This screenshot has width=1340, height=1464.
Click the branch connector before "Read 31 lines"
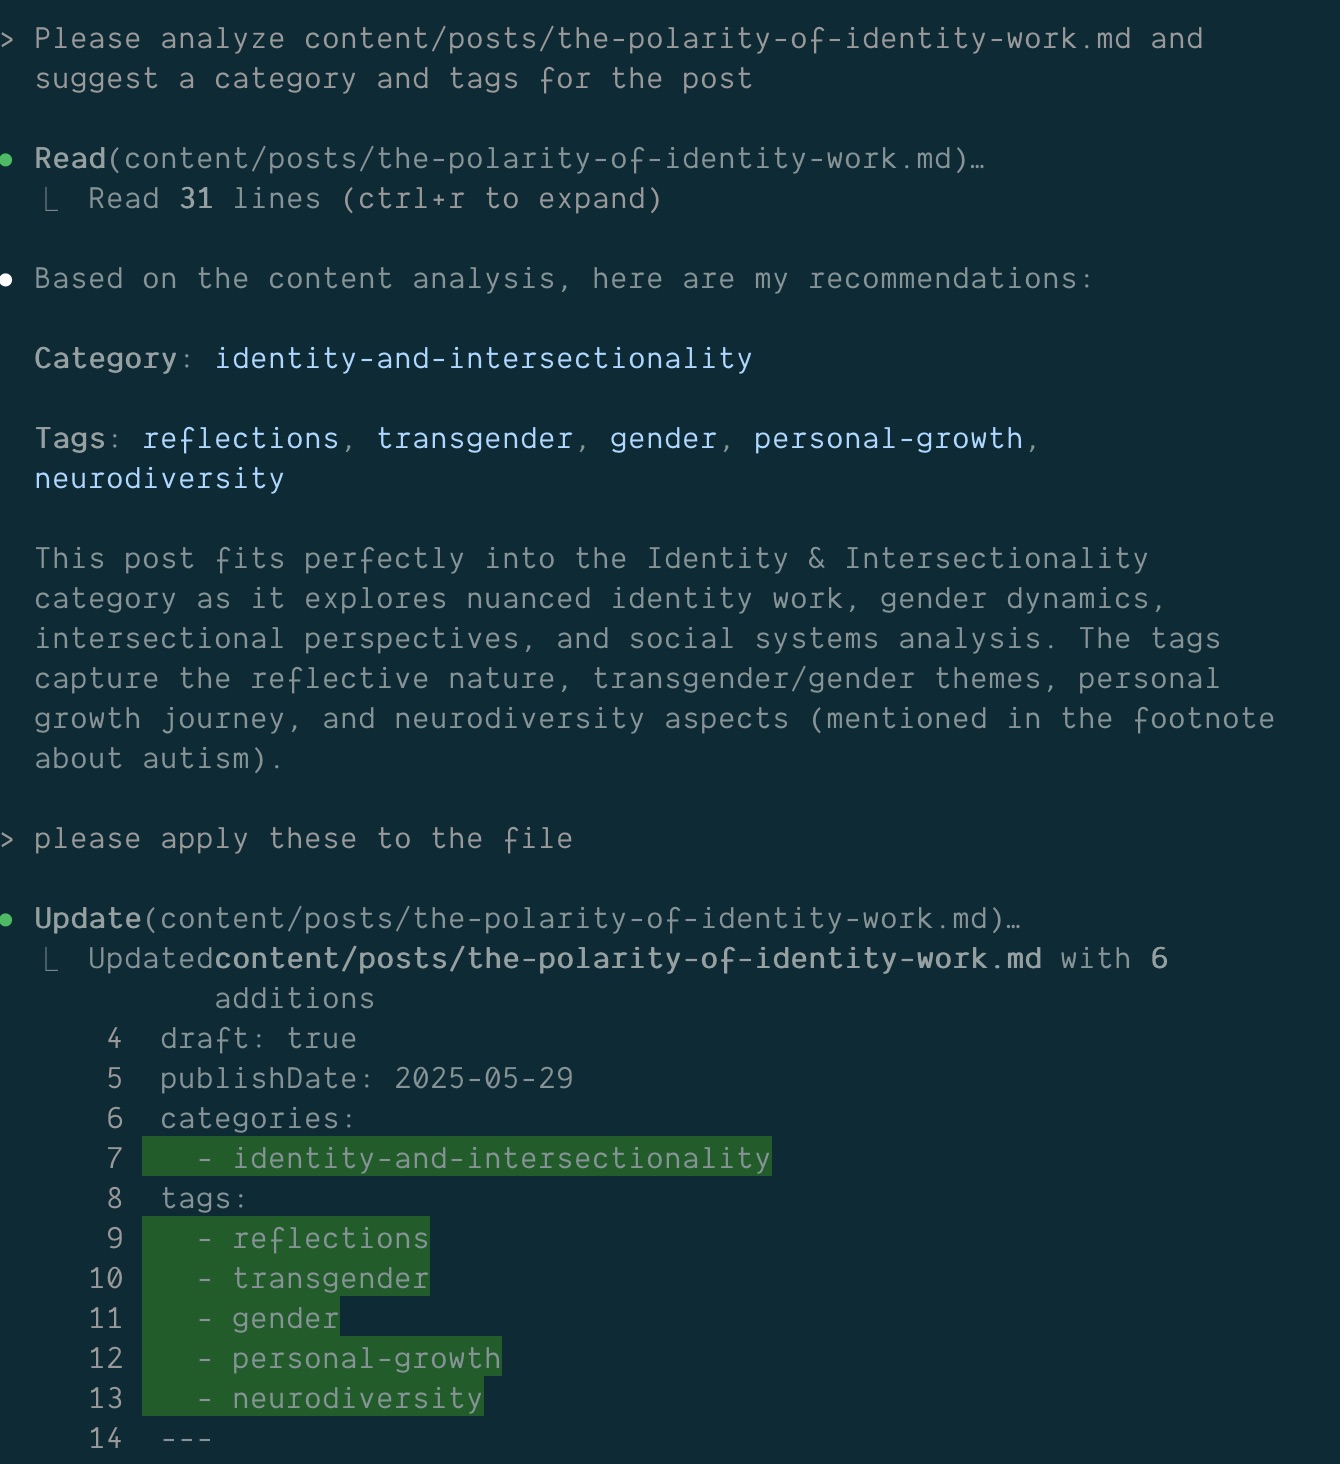pyautogui.click(x=51, y=201)
